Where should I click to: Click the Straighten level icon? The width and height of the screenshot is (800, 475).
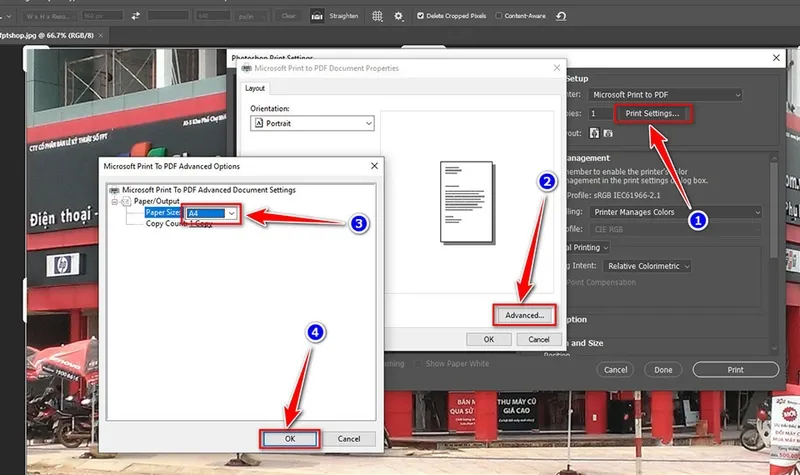[x=317, y=16]
